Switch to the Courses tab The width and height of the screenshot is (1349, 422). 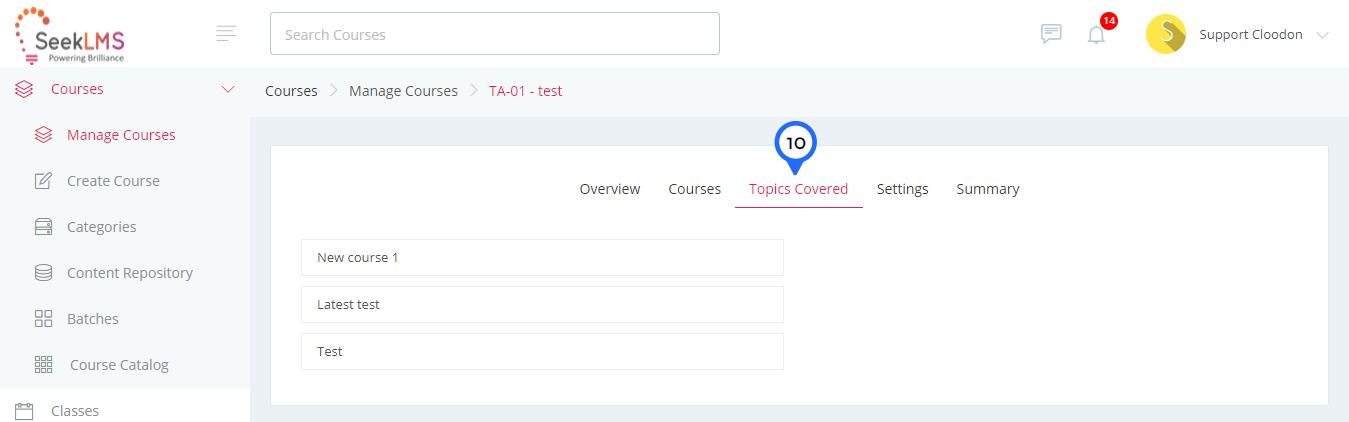click(x=695, y=189)
